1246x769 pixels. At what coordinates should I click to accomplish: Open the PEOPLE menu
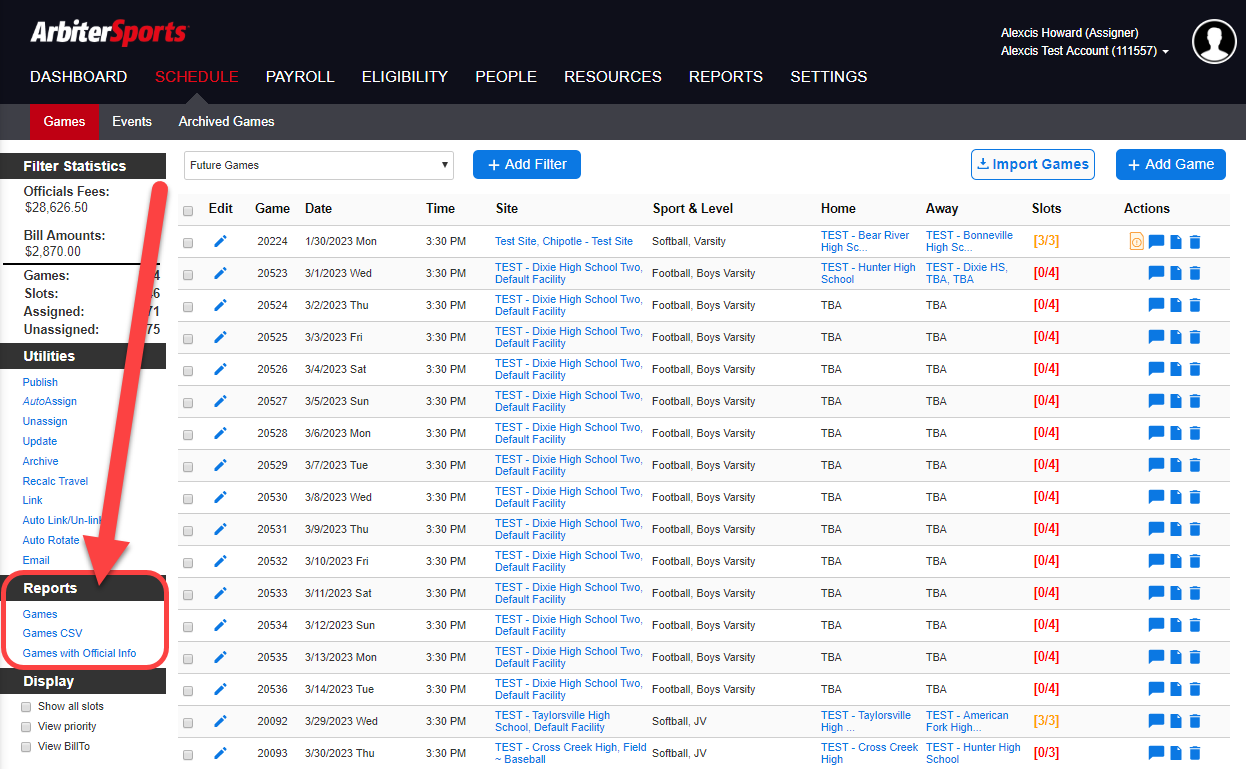tap(506, 77)
